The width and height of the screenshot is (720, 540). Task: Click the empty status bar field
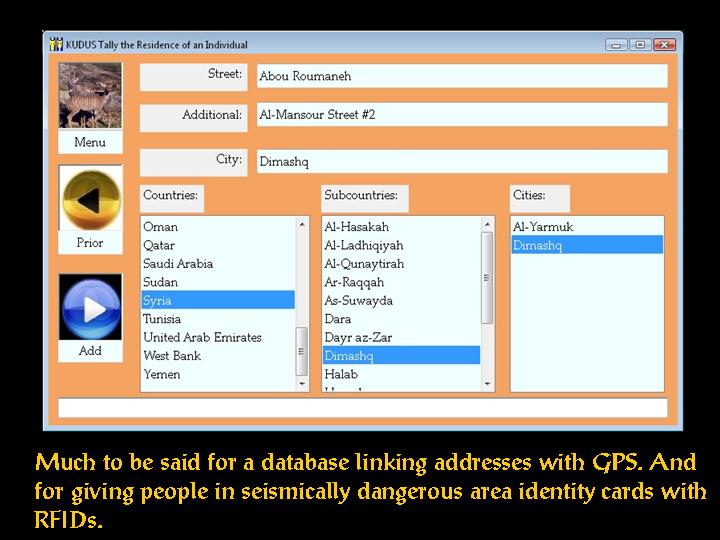tap(362, 408)
